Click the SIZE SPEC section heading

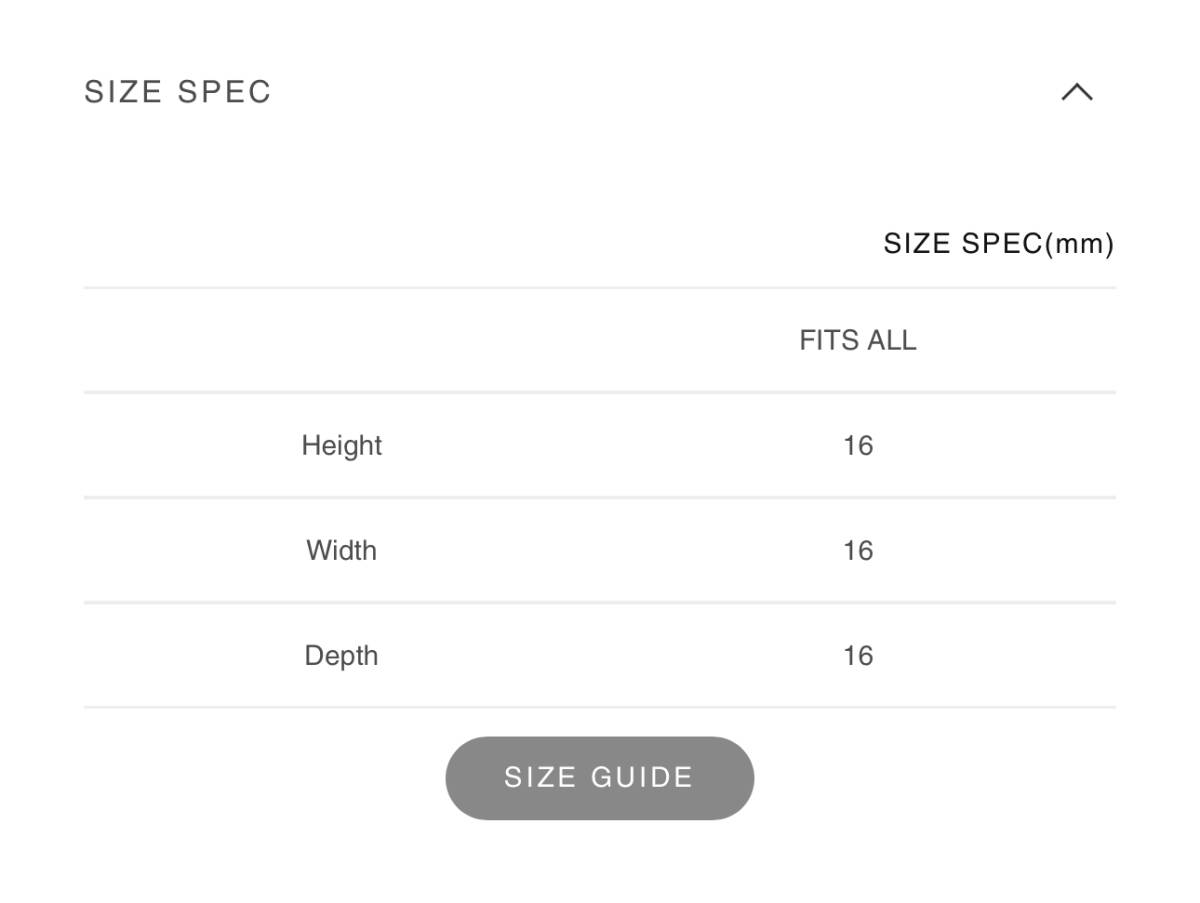pos(178,92)
